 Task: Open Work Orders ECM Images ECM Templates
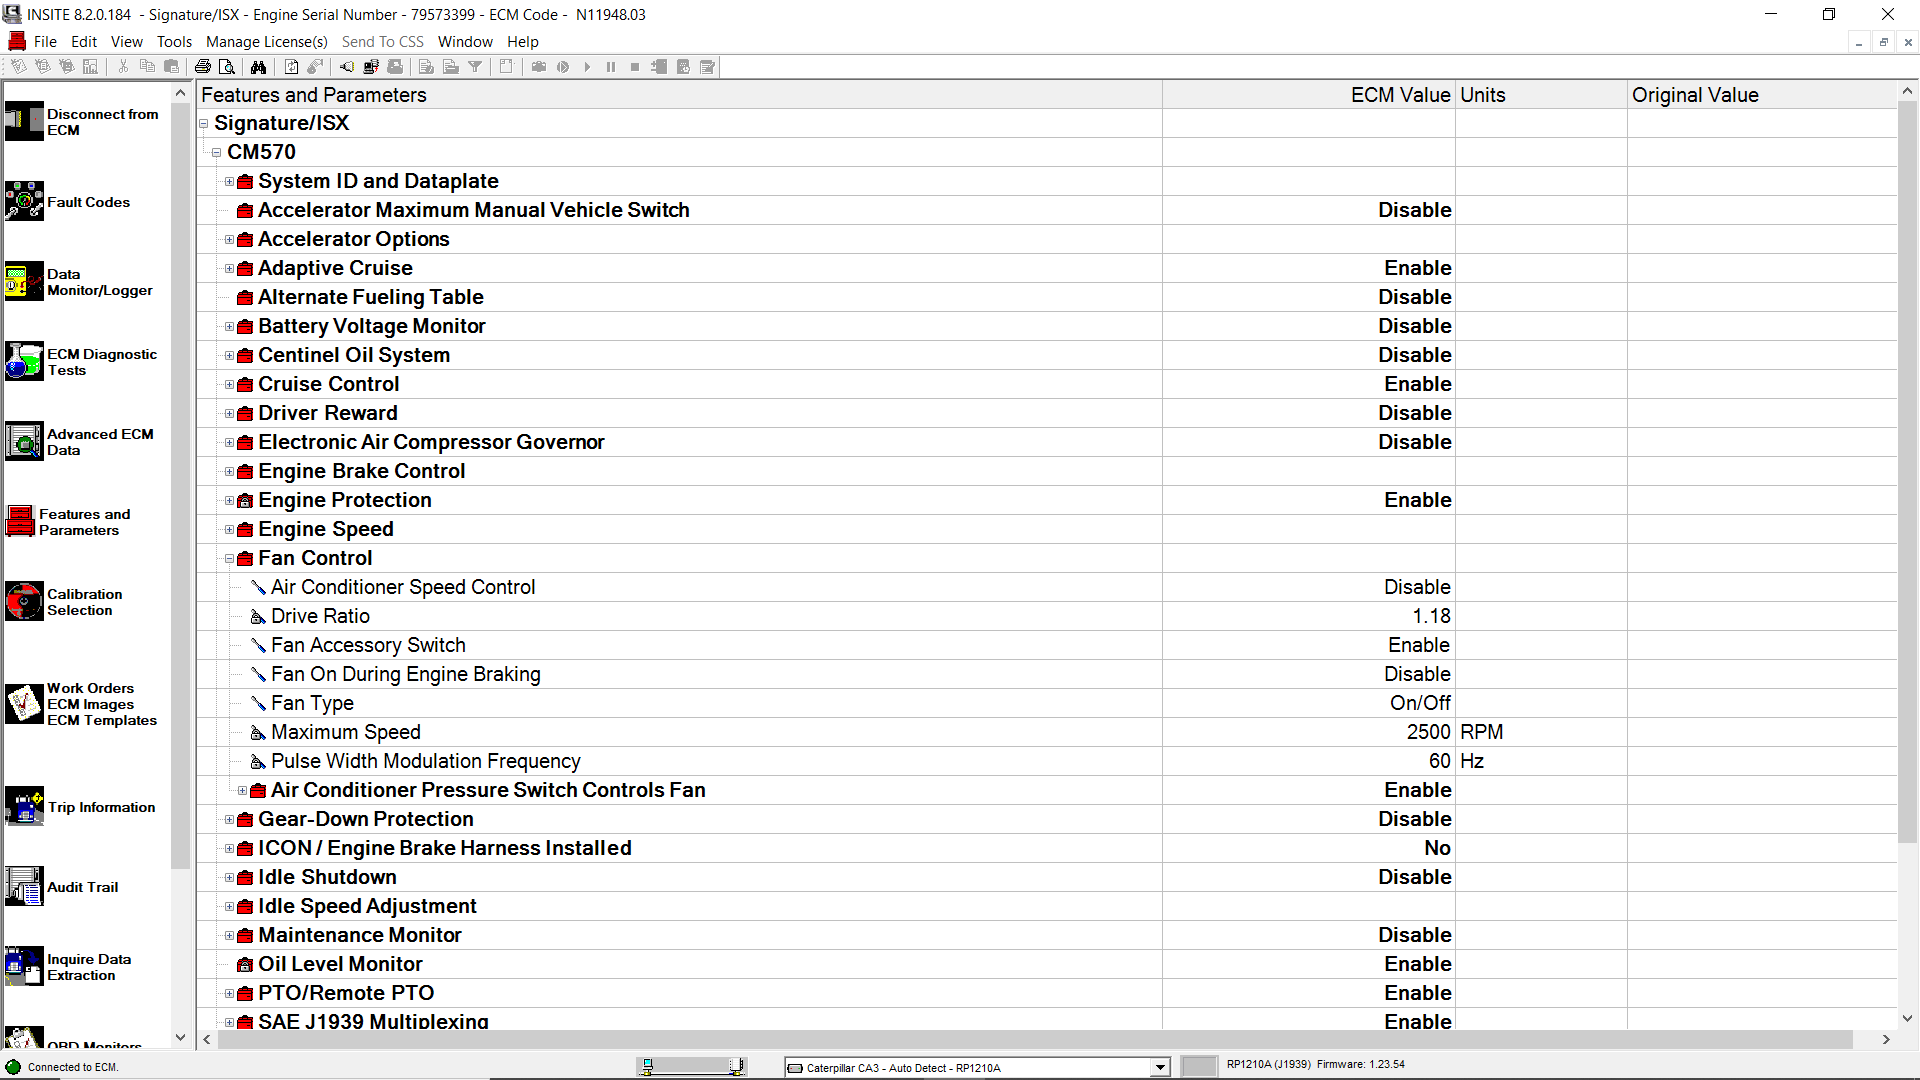click(x=24, y=704)
